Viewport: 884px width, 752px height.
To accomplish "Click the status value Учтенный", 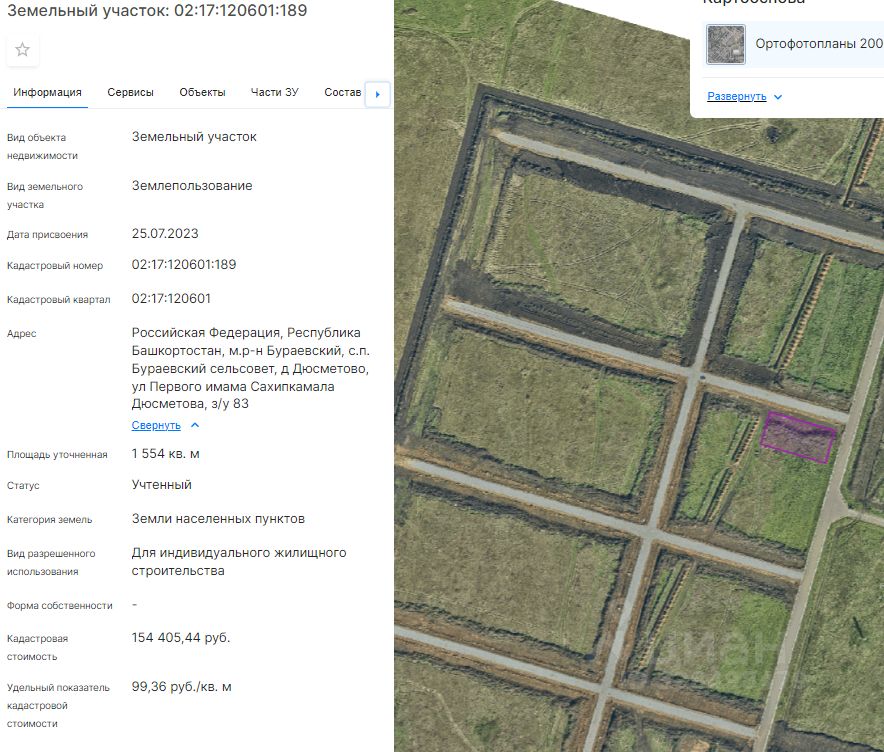I will (x=162, y=485).
